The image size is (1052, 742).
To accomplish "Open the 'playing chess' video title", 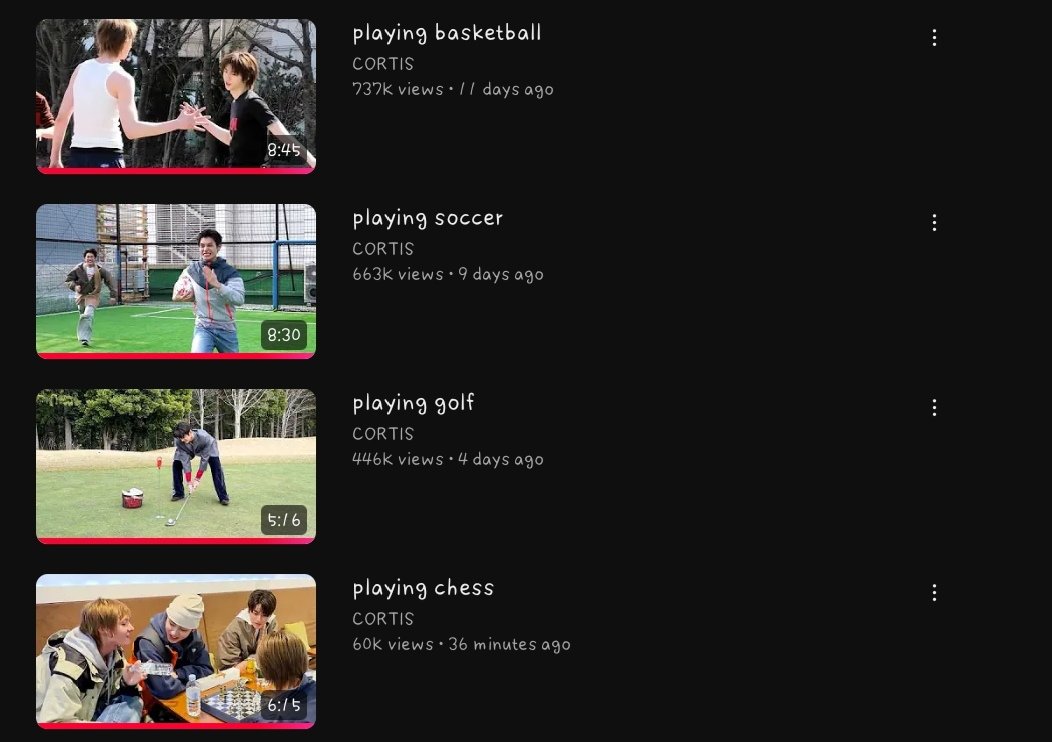I will pyautogui.click(x=423, y=588).
